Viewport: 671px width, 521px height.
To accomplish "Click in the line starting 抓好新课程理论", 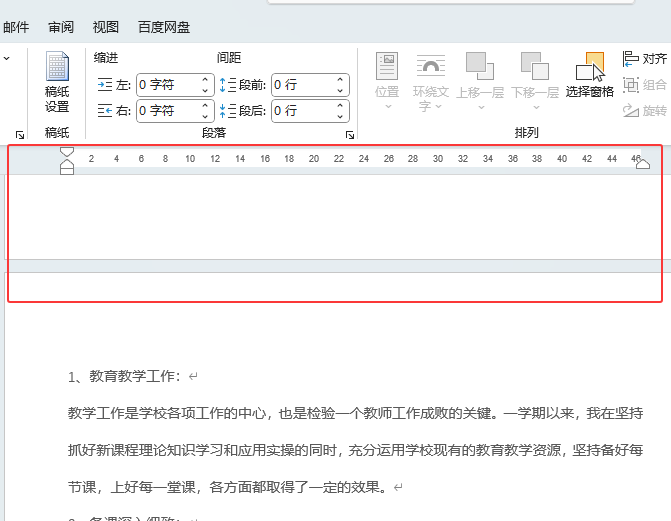I will click(355, 450).
